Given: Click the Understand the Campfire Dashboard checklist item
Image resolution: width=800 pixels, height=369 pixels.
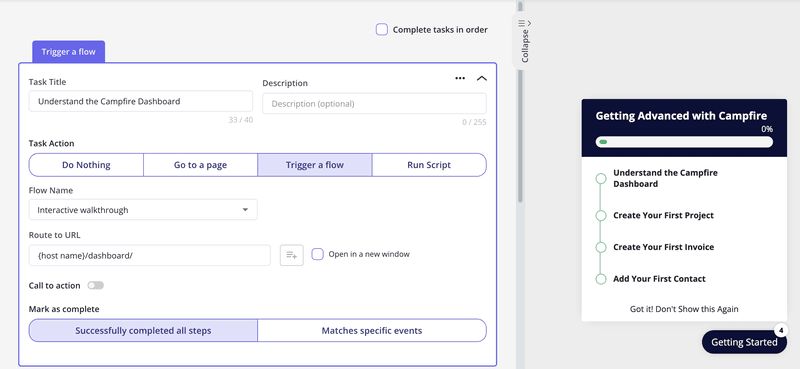Looking at the screenshot, I should click(665, 178).
